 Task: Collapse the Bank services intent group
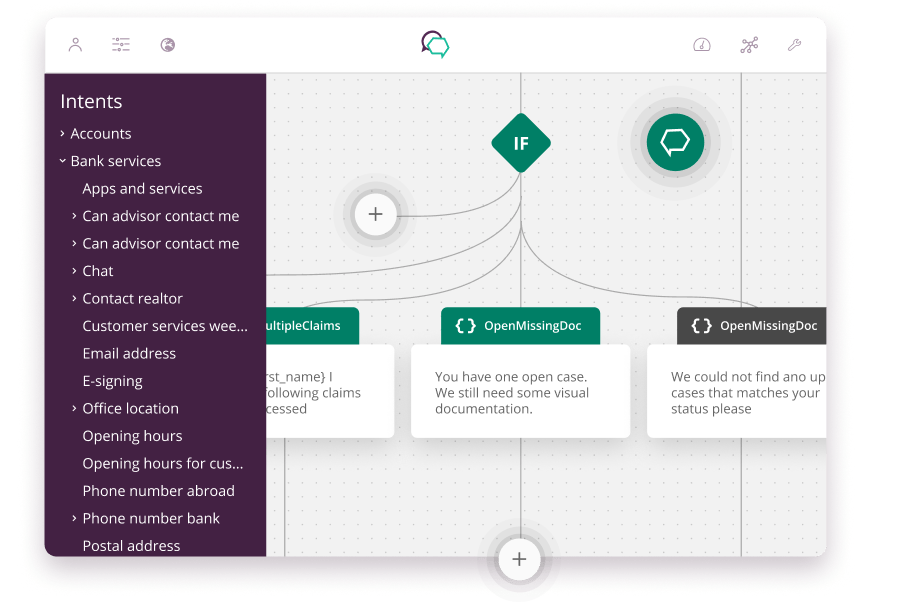[62, 161]
